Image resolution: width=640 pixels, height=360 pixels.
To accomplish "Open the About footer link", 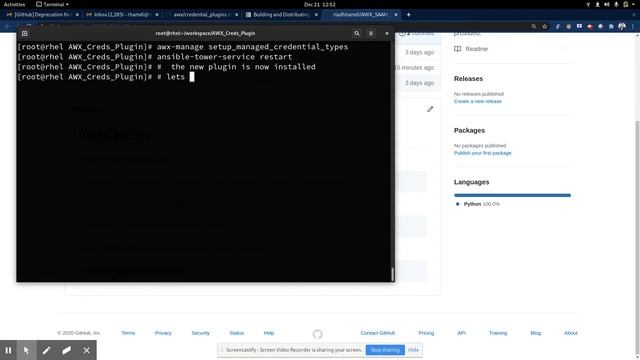I will 571,333.
